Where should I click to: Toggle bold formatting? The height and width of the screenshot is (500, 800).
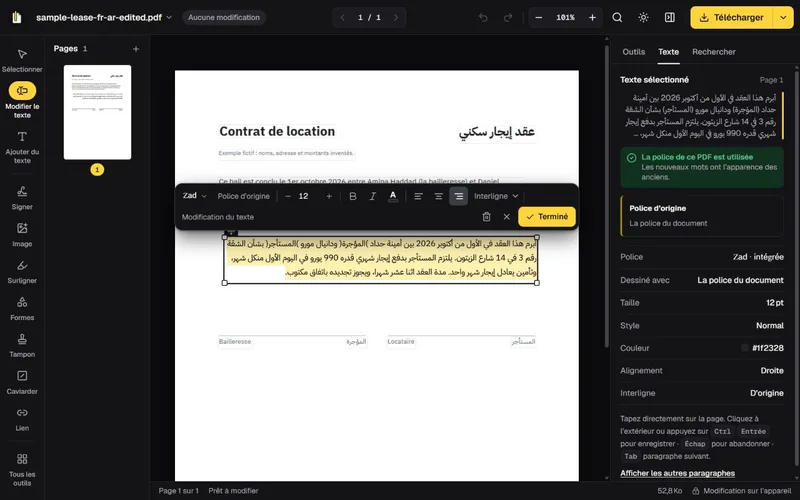pos(353,196)
